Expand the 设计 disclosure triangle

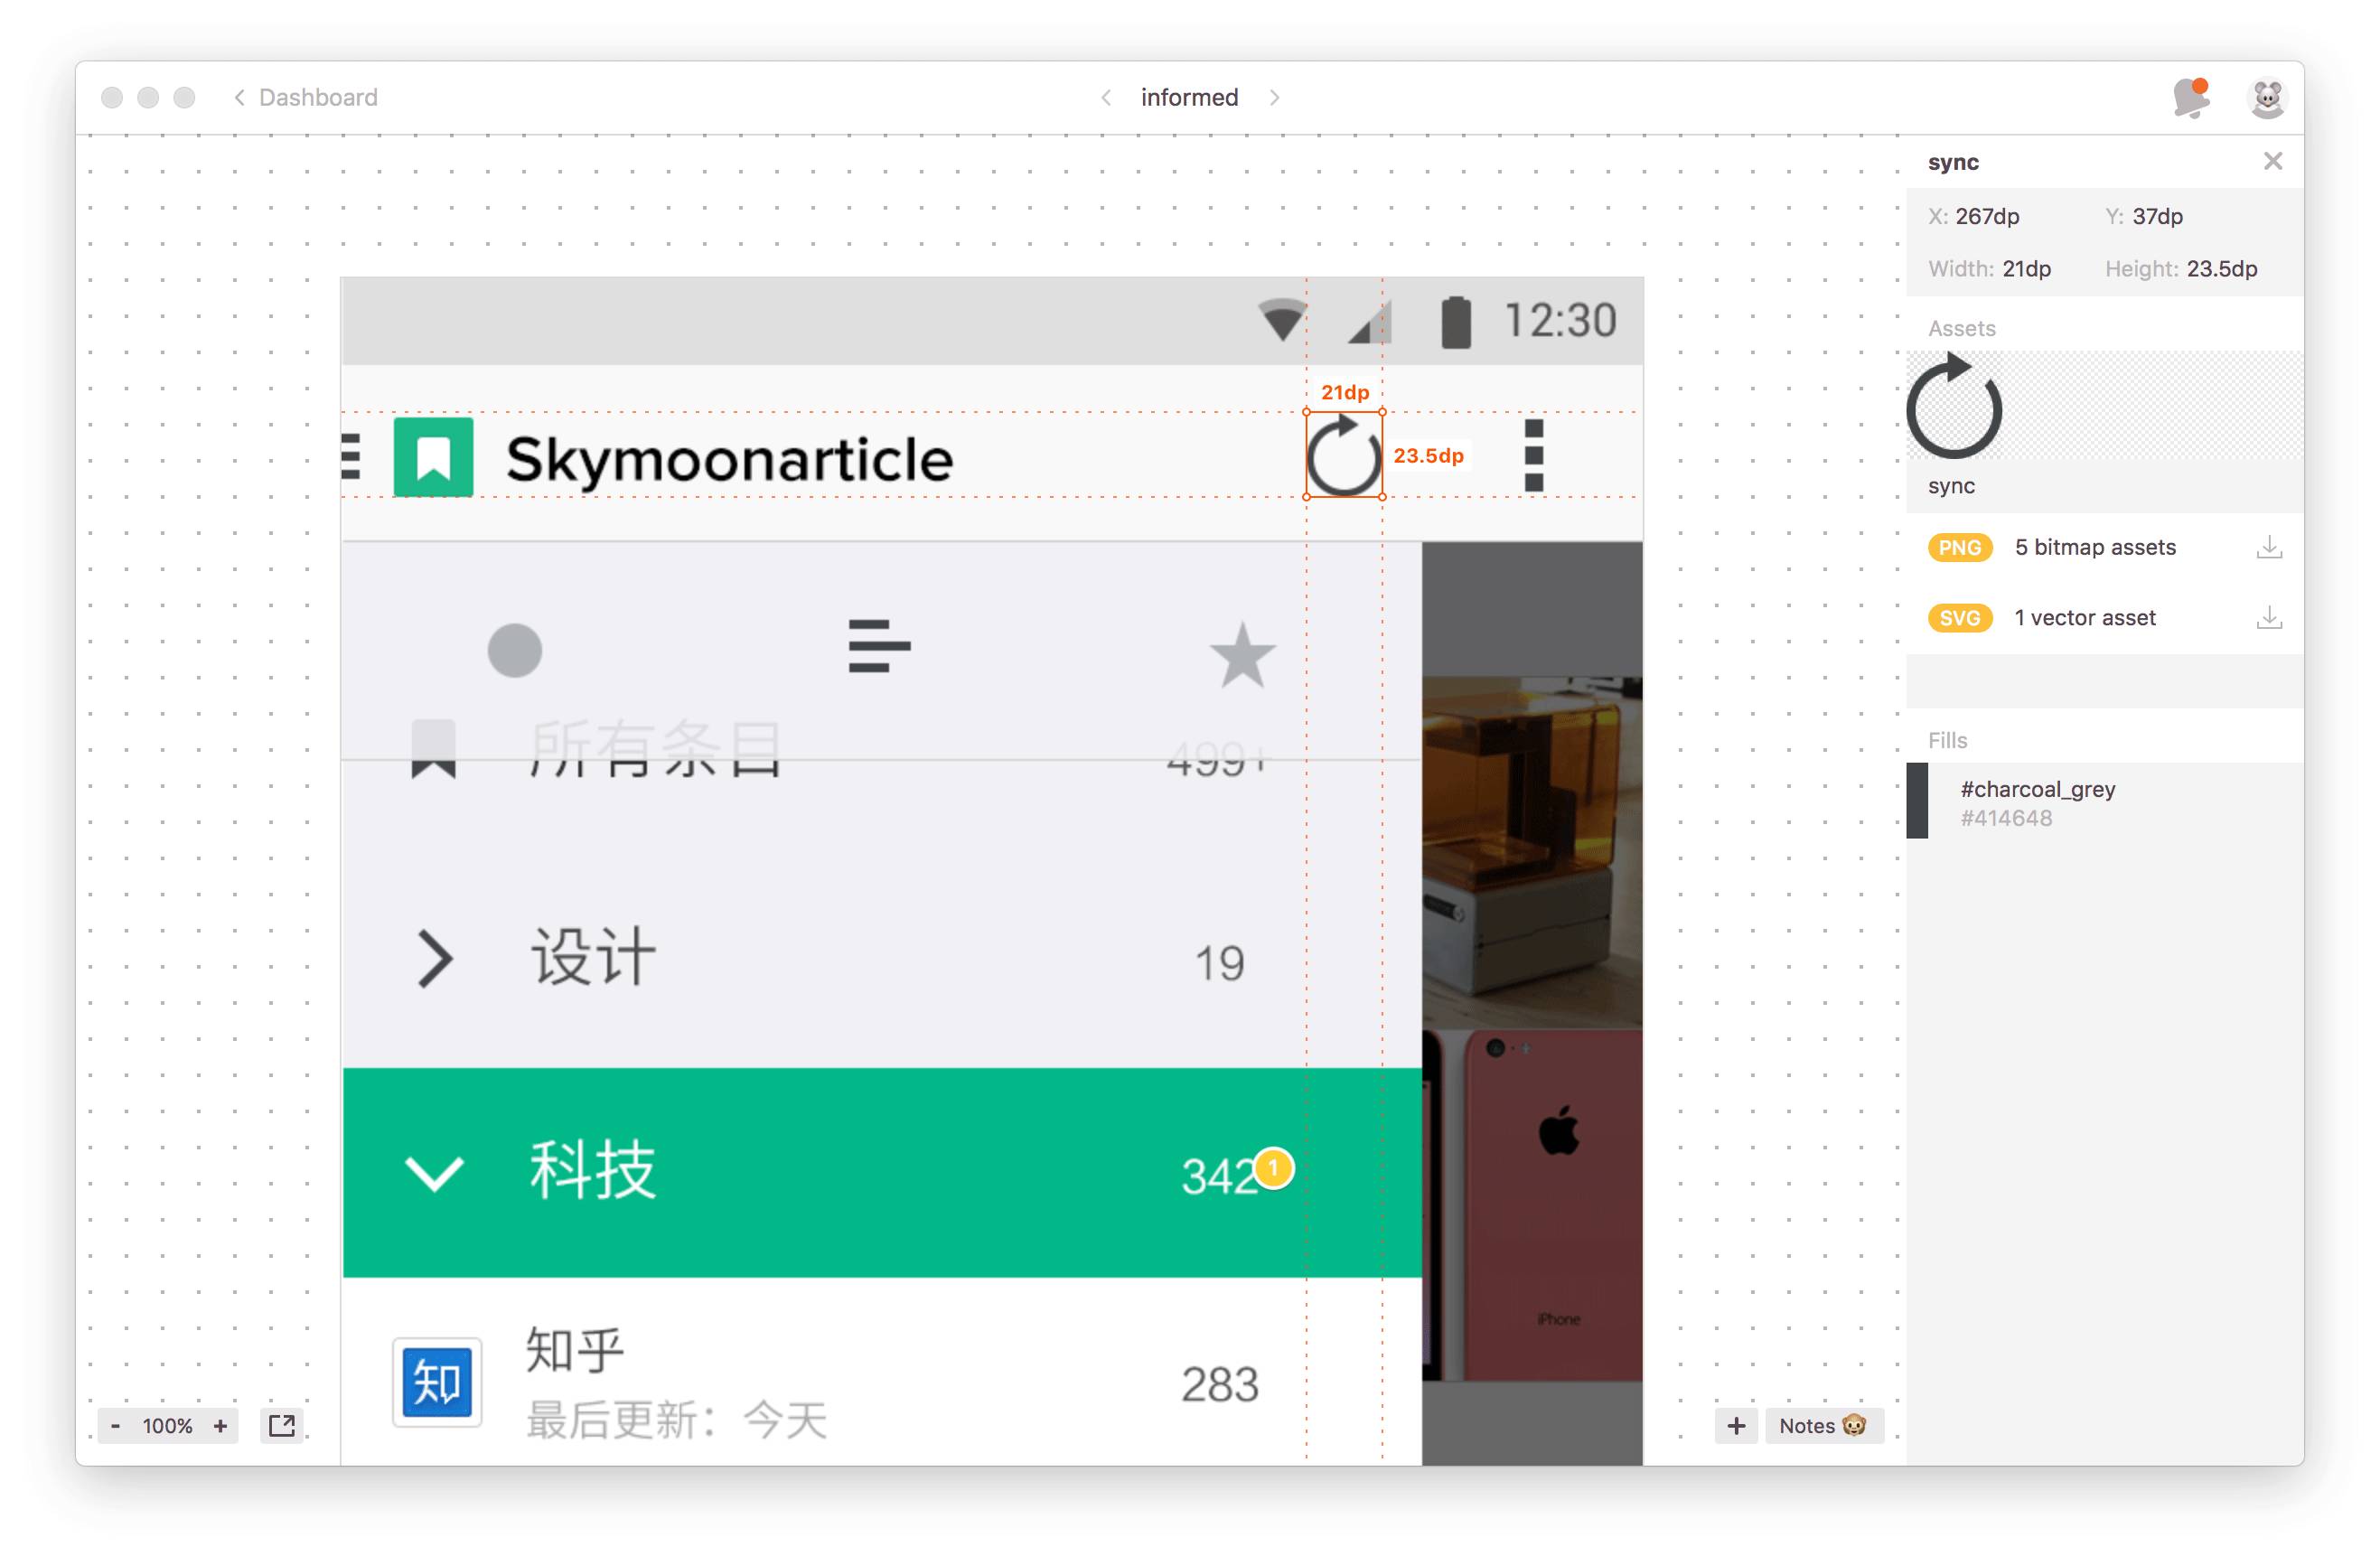tap(432, 961)
